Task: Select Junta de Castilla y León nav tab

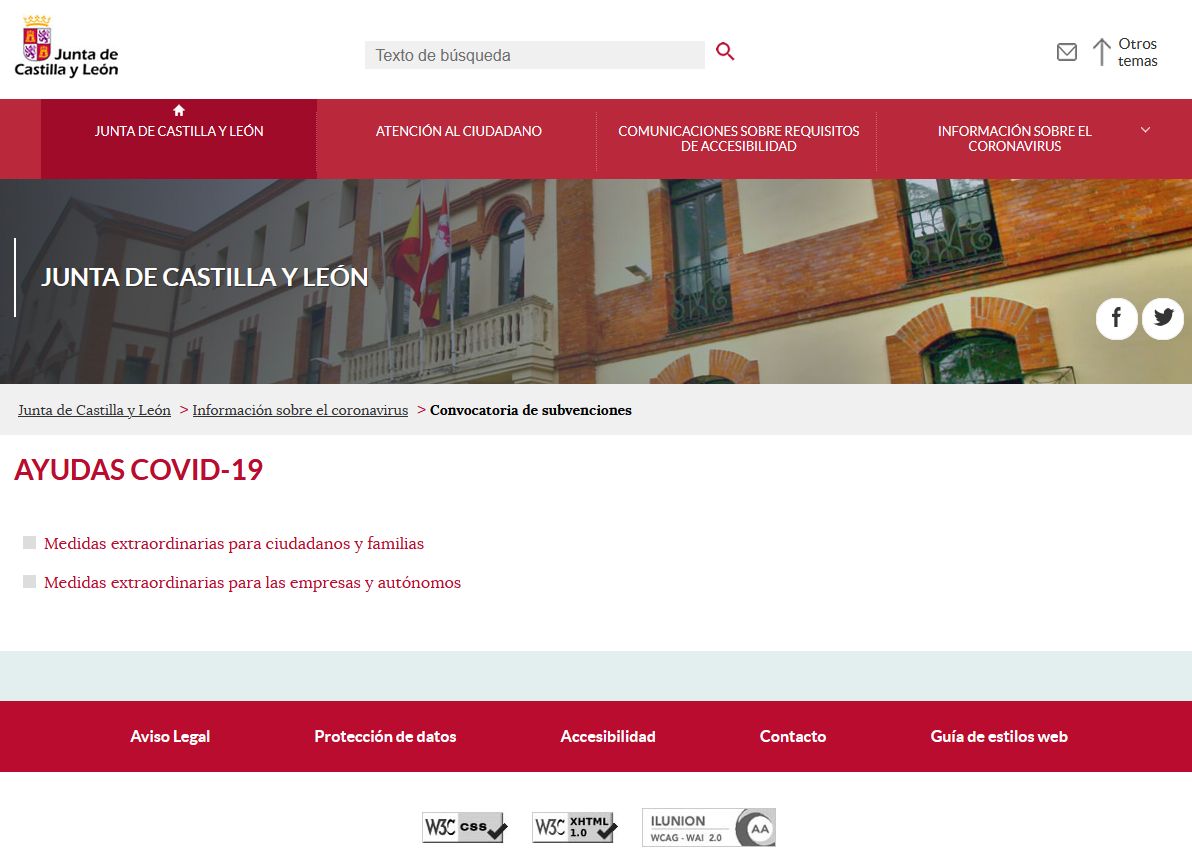Action: coord(179,138)
